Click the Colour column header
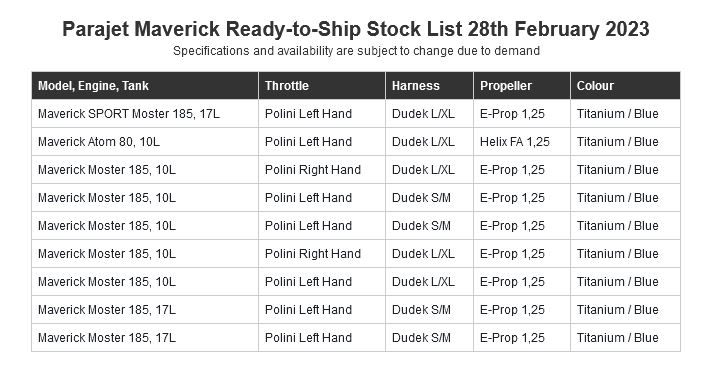Viewport: 707px width, 378px height. coord(625,86)
